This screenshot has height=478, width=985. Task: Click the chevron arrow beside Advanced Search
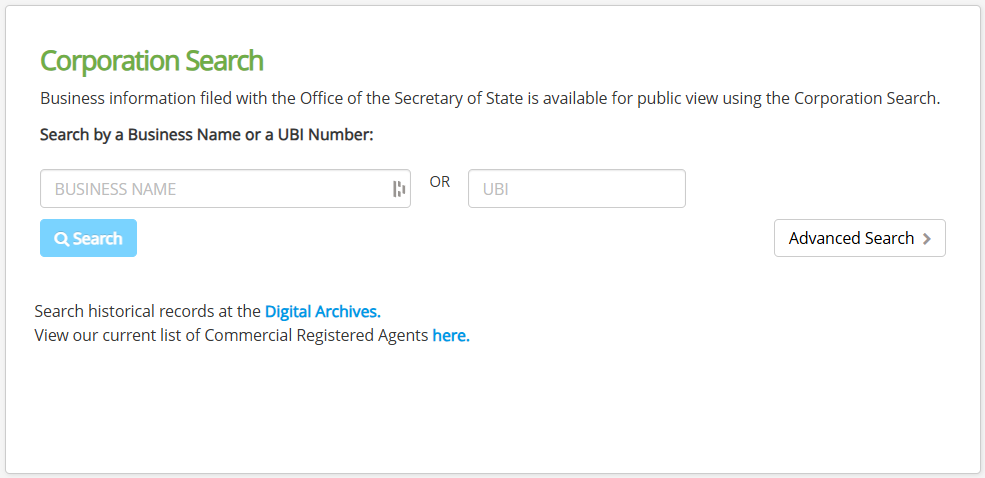(927, 238)
